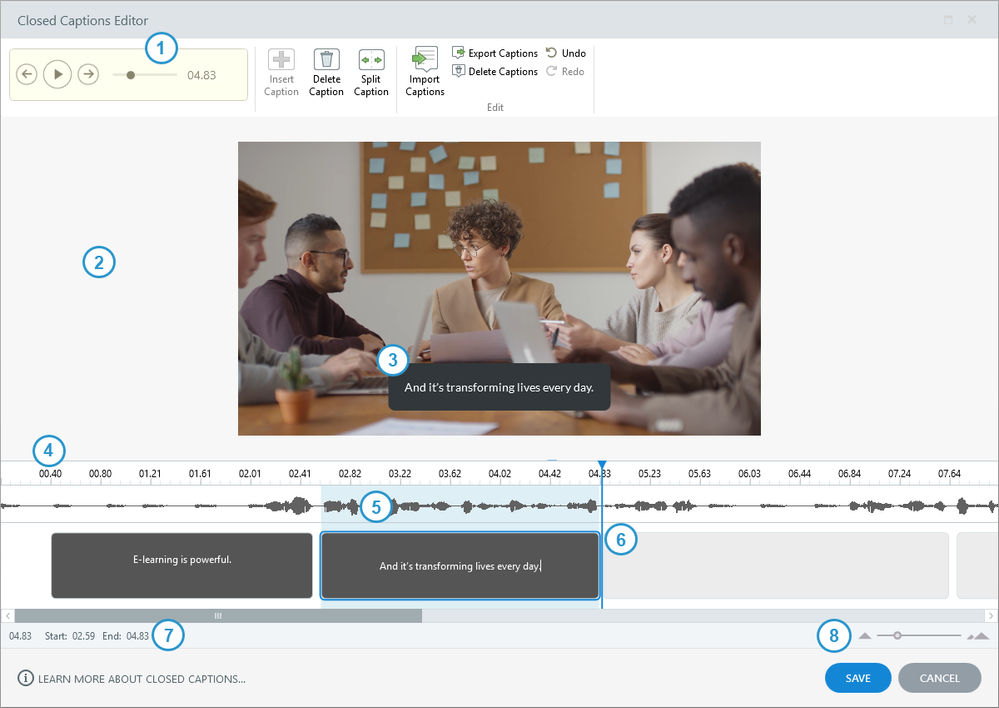Zoom out timeline using small mountain icon
The width and height of the screenshot is (999, 708).
tap(865, 636)
